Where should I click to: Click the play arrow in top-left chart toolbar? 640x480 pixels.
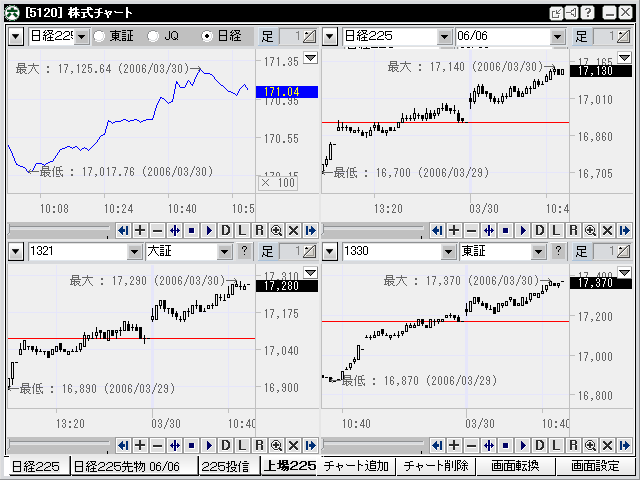pyautogui.click(x=209, y=231)
